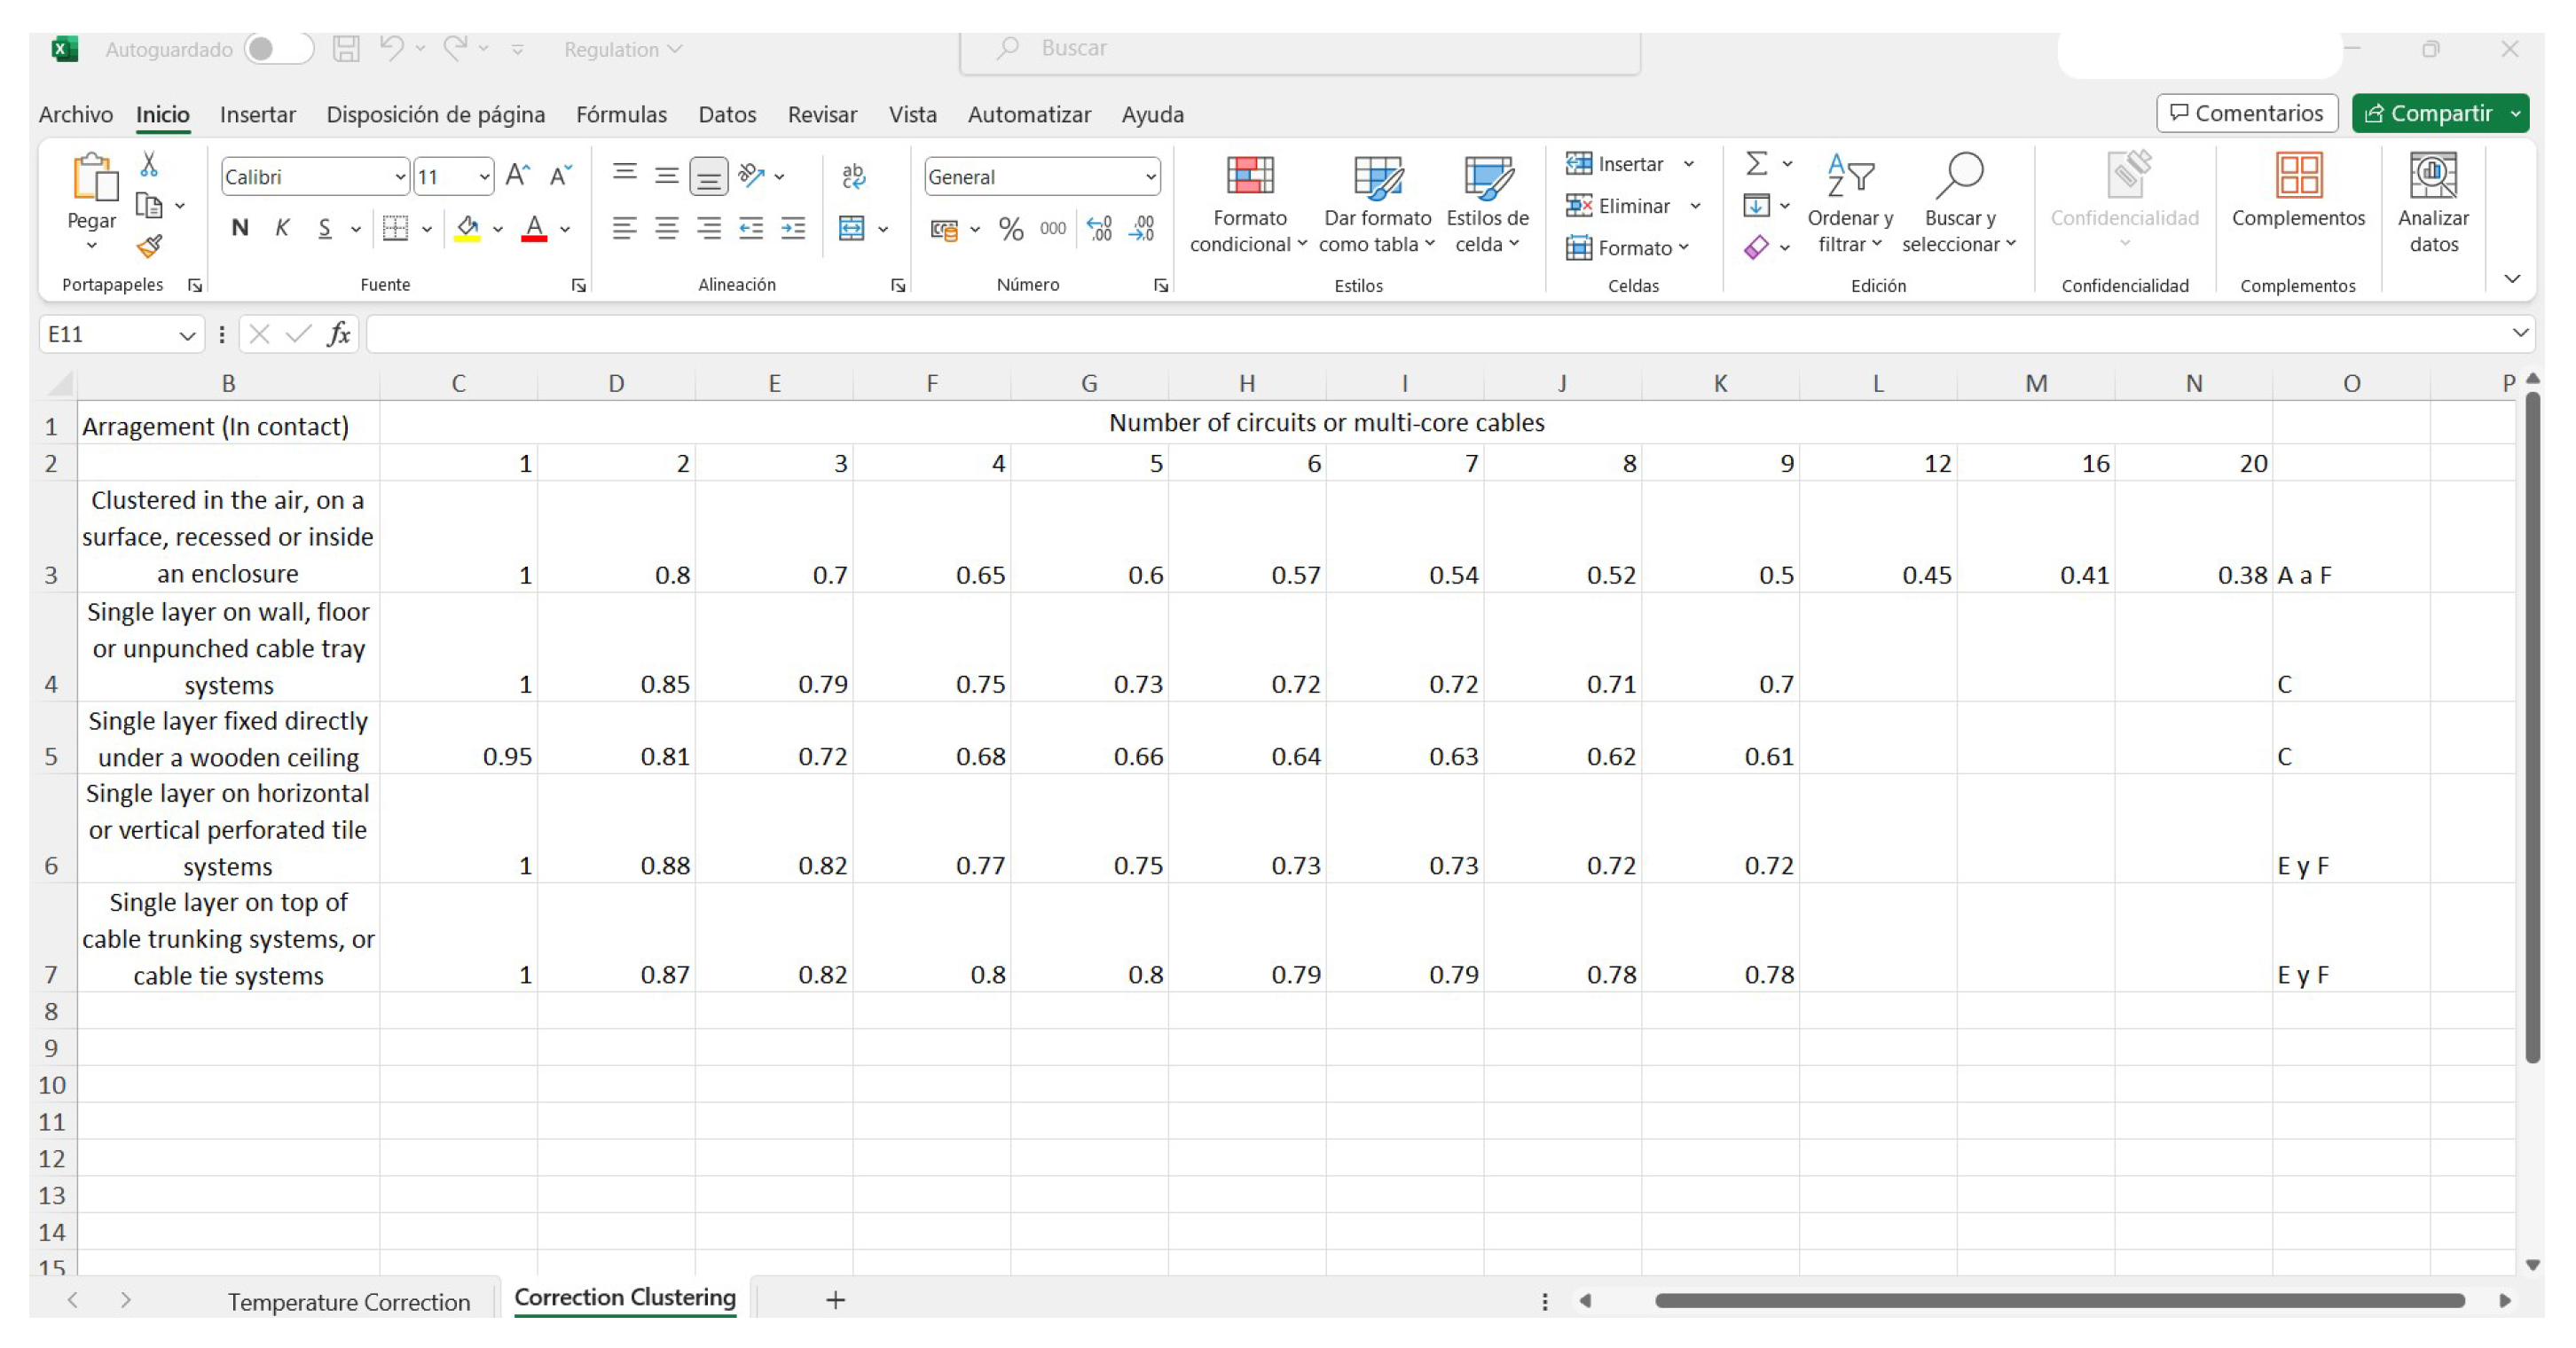
Task: Toggle italic with the K button
Action: pyautogui.click(x=283, y=228)
